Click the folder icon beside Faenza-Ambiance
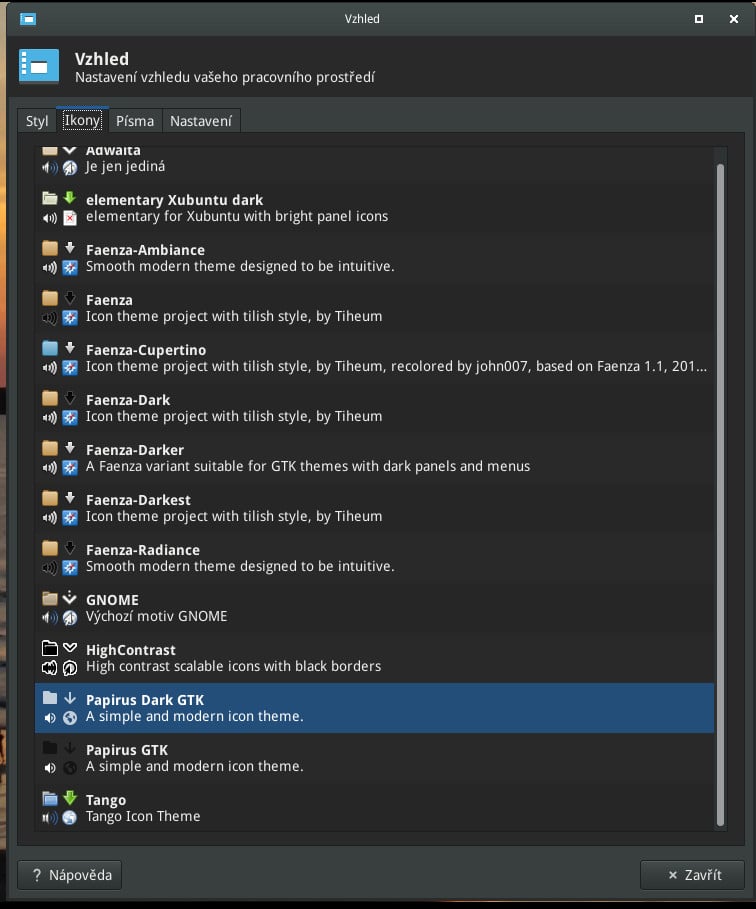Image resolution: width=756 pixels, height=909 pixels. pyautogui.click(x=50, y=248)
